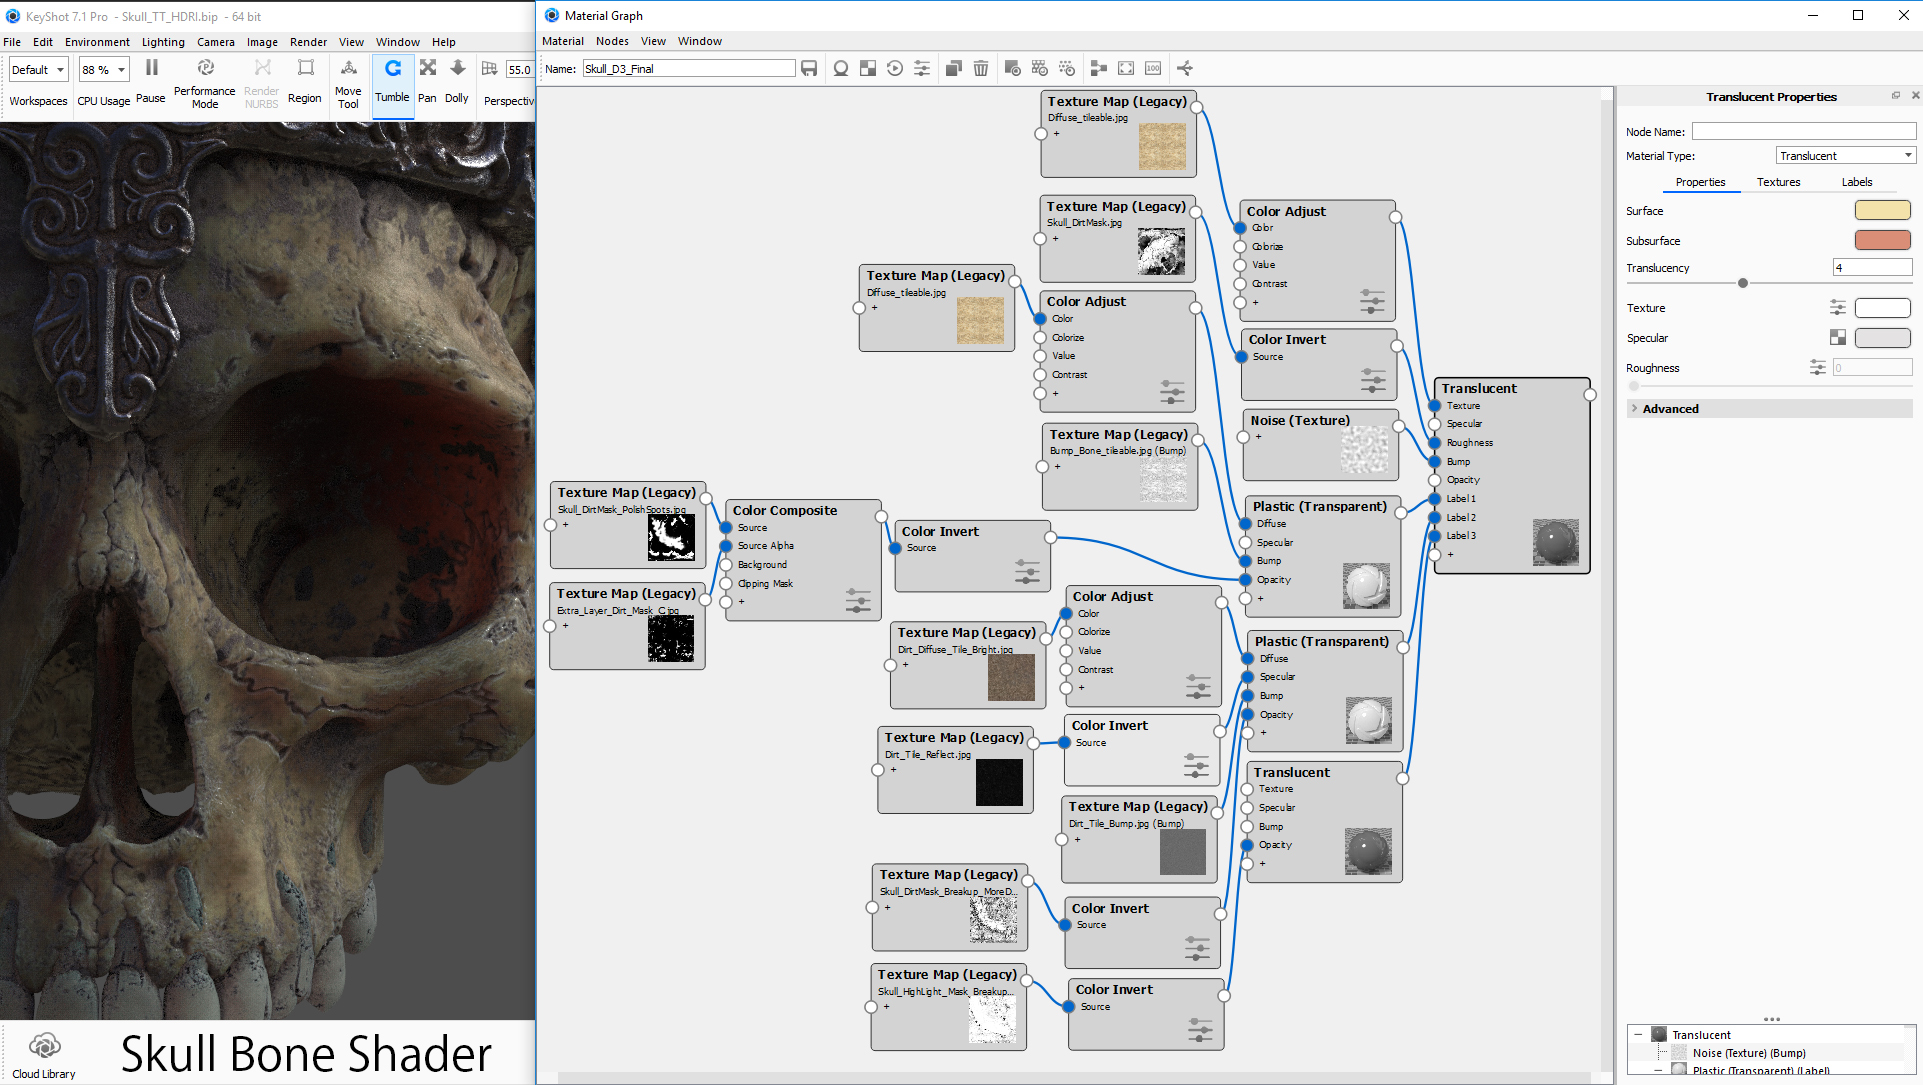This screenshot has width=1923, height=1085.
Task: Open the Workspaces Default dropdown
Action: point(38,69)
